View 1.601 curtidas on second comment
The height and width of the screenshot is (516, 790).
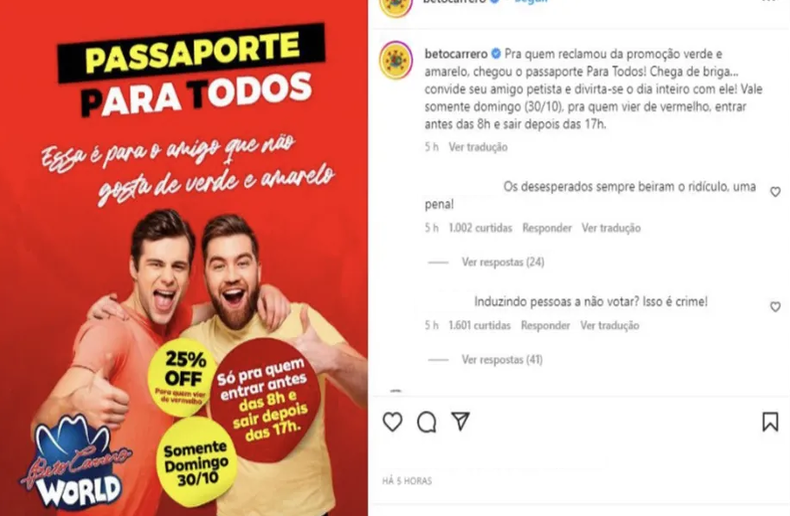tap(480, 326)
